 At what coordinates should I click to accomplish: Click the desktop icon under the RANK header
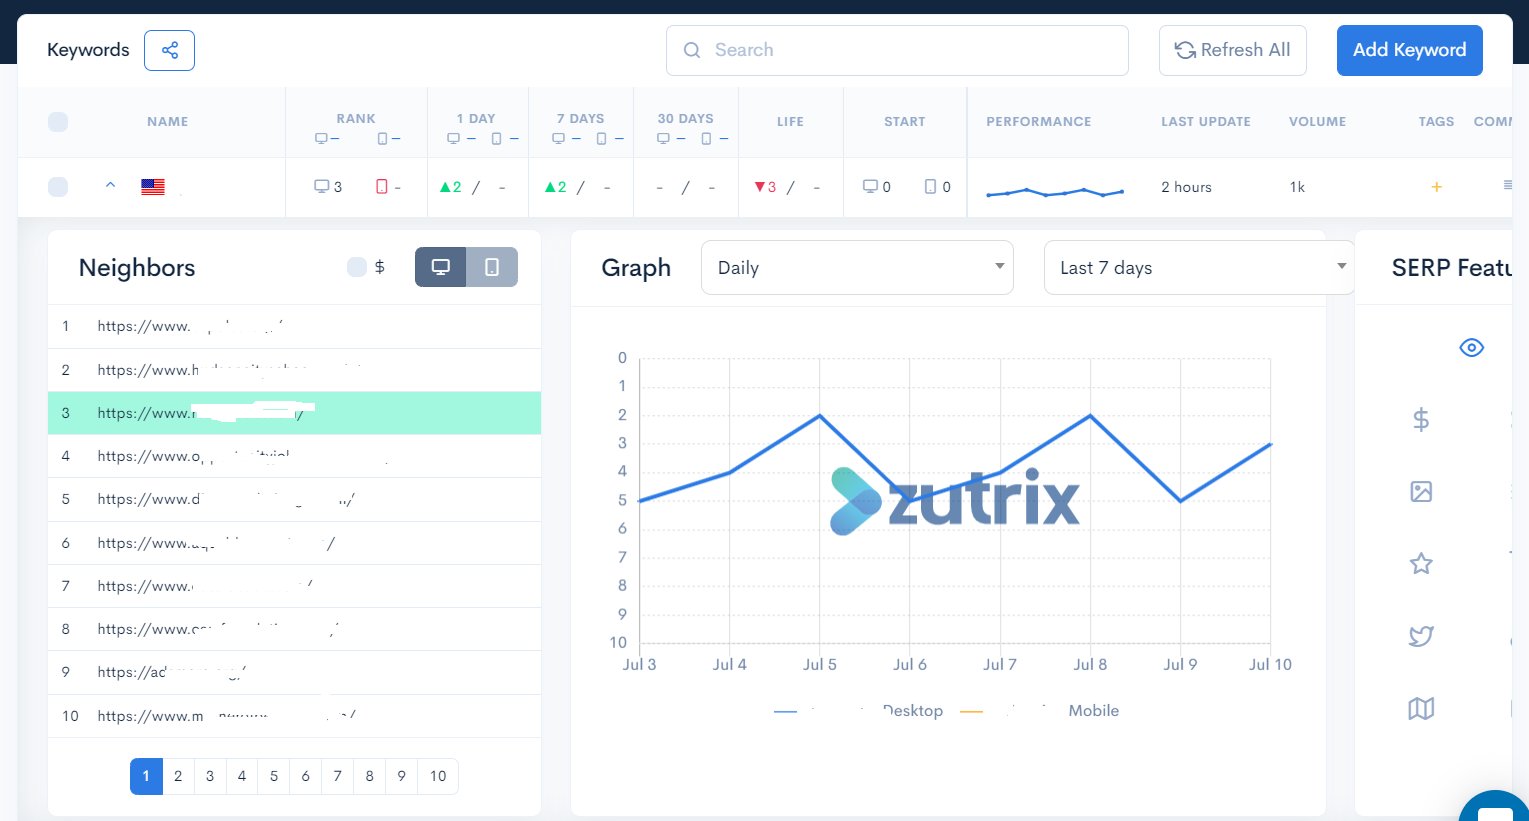coord(321,138)
